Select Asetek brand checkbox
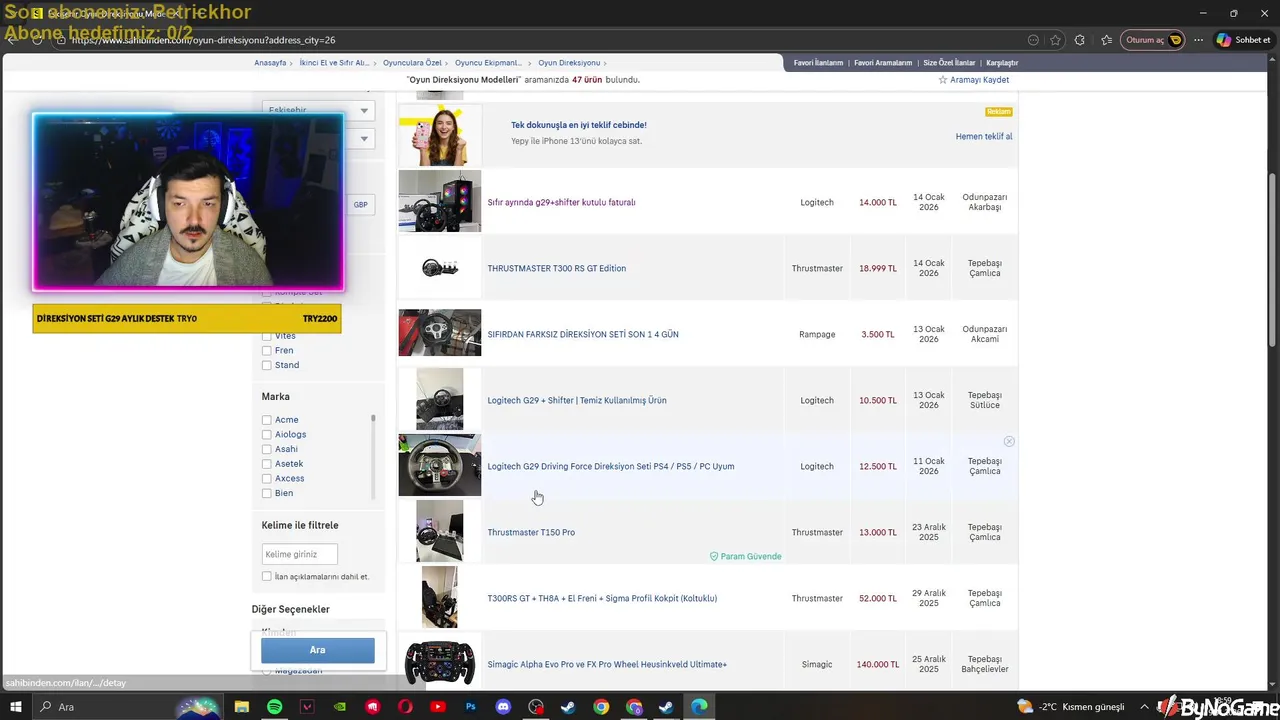The height and width of the screenshot is (720, 1280). 266,464
